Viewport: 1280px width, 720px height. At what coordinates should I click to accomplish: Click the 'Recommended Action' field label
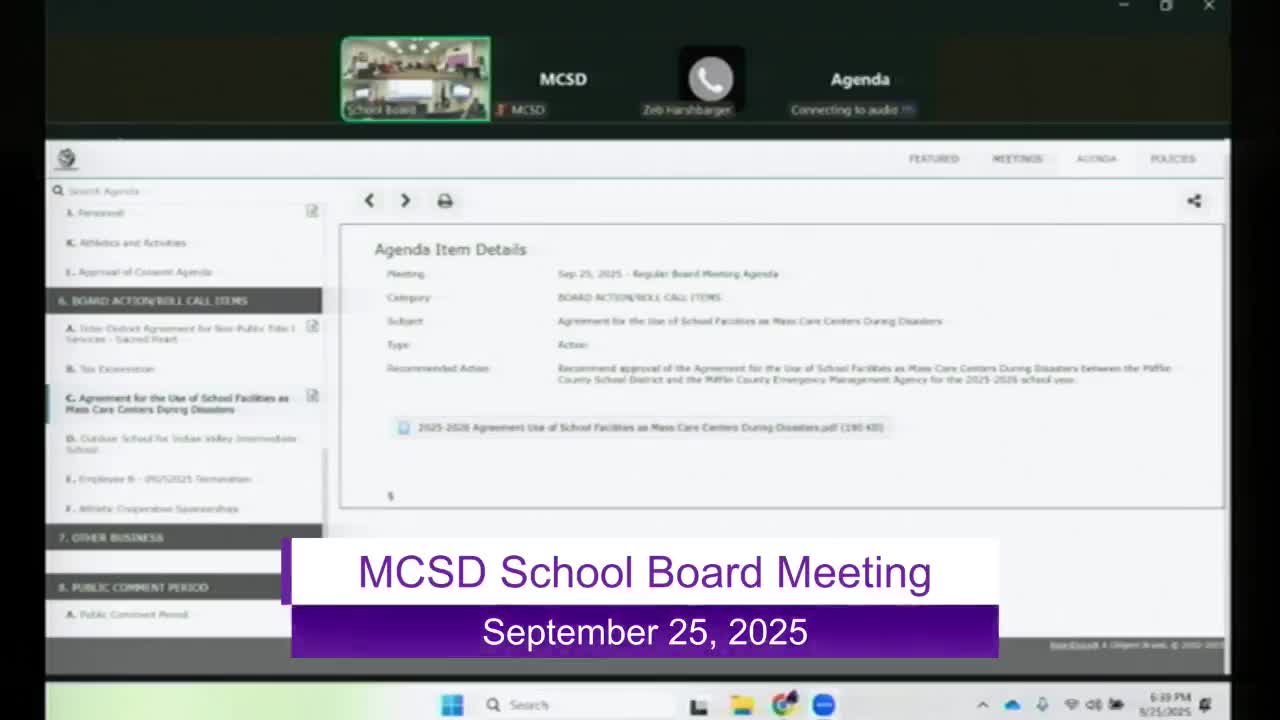point(438,368)
